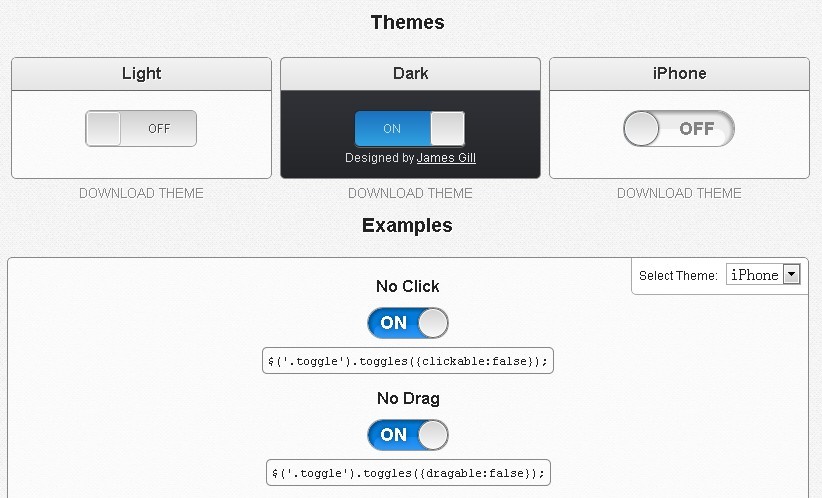Screen dimensions: 822x498
Task: Download the Dark theme
Action: 410,193
